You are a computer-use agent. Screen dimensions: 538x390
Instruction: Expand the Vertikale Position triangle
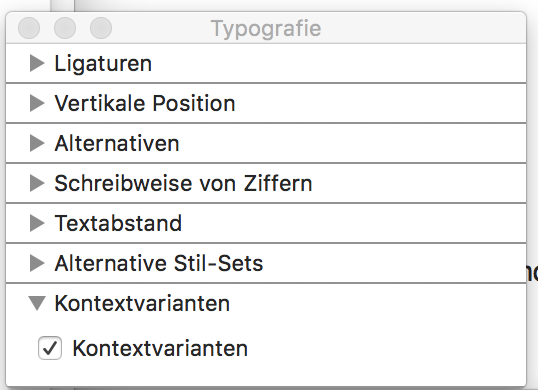[x=37, y=103]
